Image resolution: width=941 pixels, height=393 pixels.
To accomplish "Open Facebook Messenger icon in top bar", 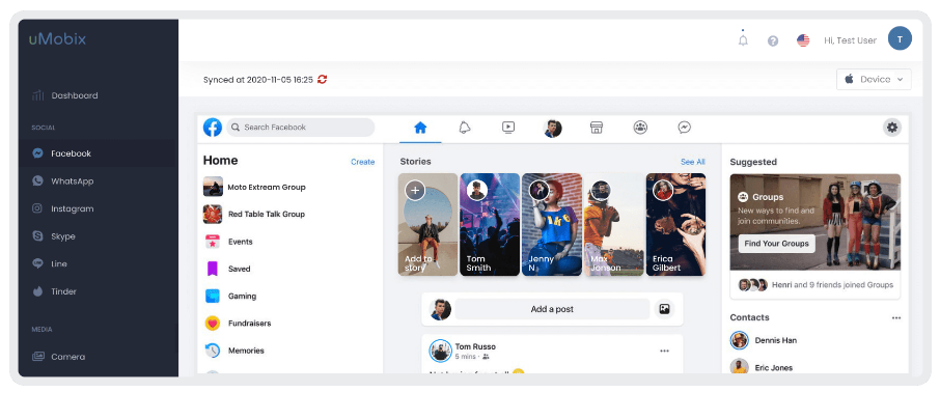I will point(684,127).
